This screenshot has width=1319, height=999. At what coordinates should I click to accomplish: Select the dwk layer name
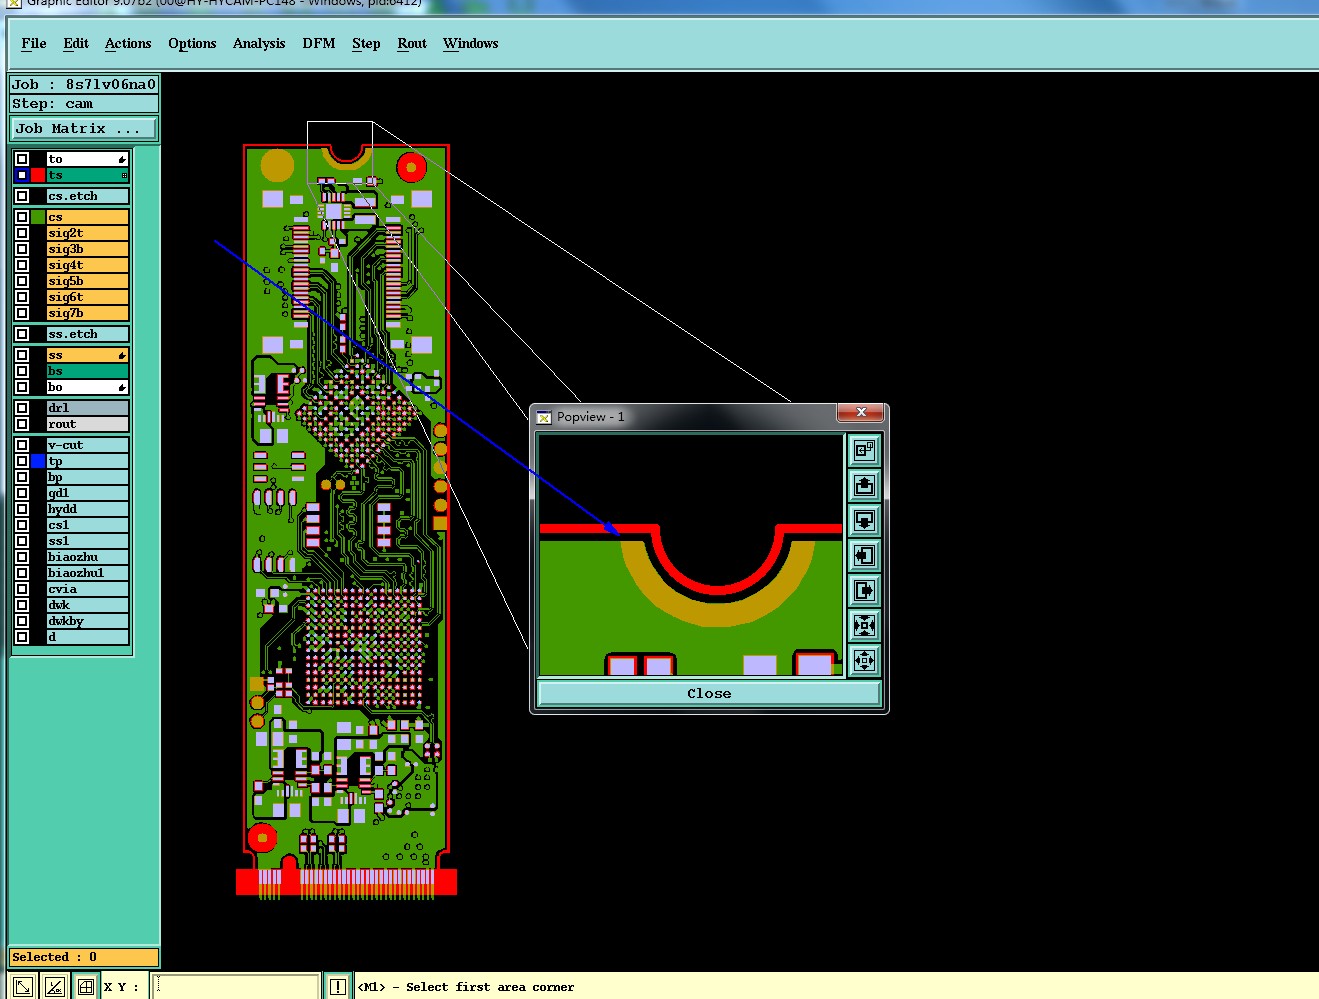(88, 605)
